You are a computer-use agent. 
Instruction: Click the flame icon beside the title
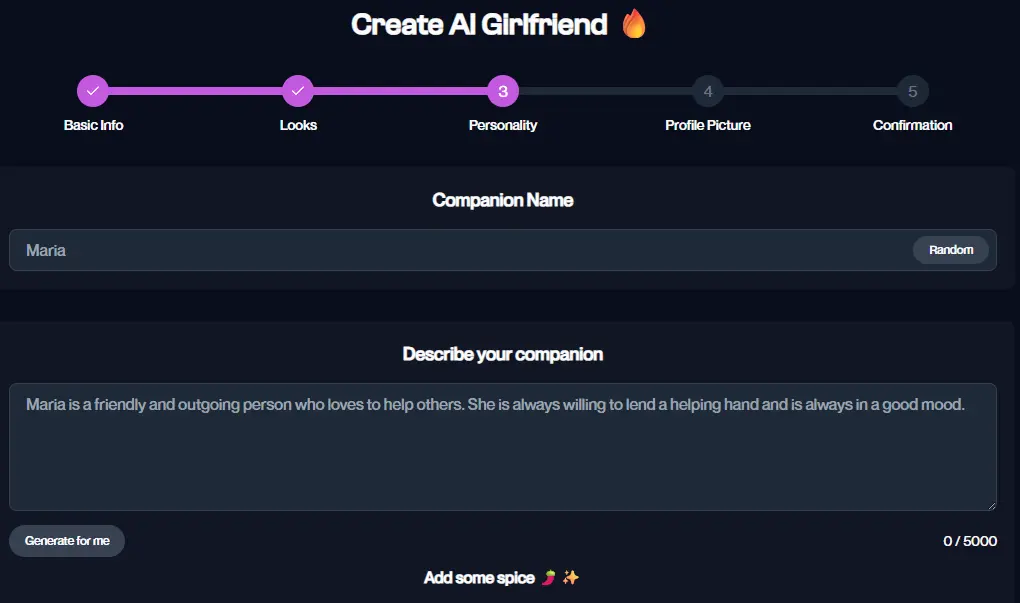point(634,24)
